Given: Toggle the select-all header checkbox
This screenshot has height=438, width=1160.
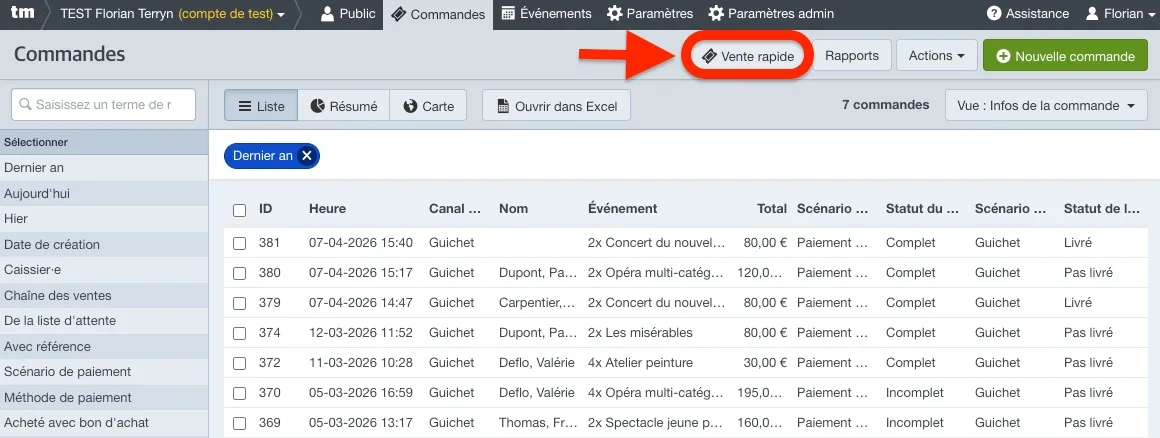Looking at the screenshot, I should 239,210.
